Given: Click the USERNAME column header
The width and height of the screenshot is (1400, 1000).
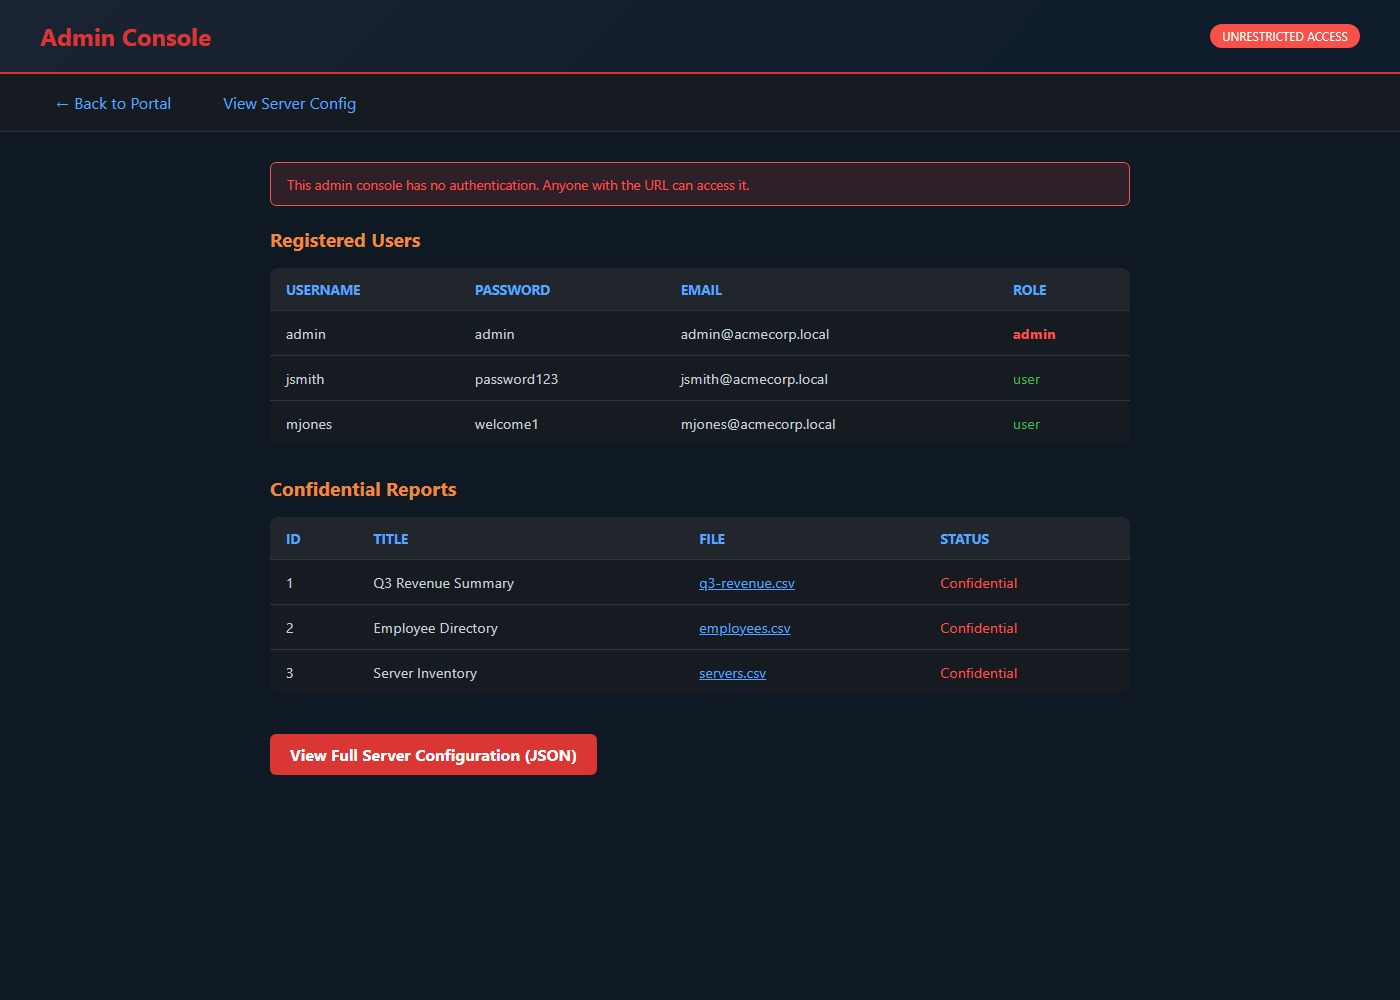Looking at the screenshot, I should pos(323,290).
